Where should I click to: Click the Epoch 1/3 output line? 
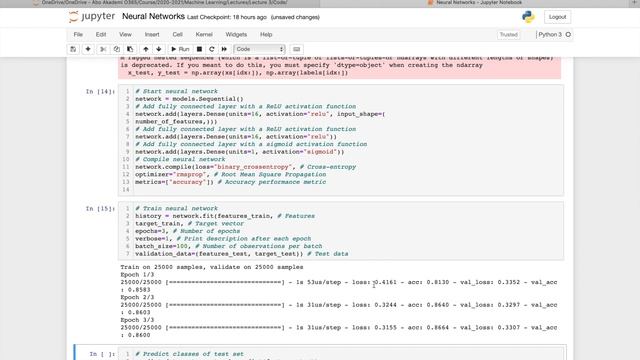tap(137, 275)
